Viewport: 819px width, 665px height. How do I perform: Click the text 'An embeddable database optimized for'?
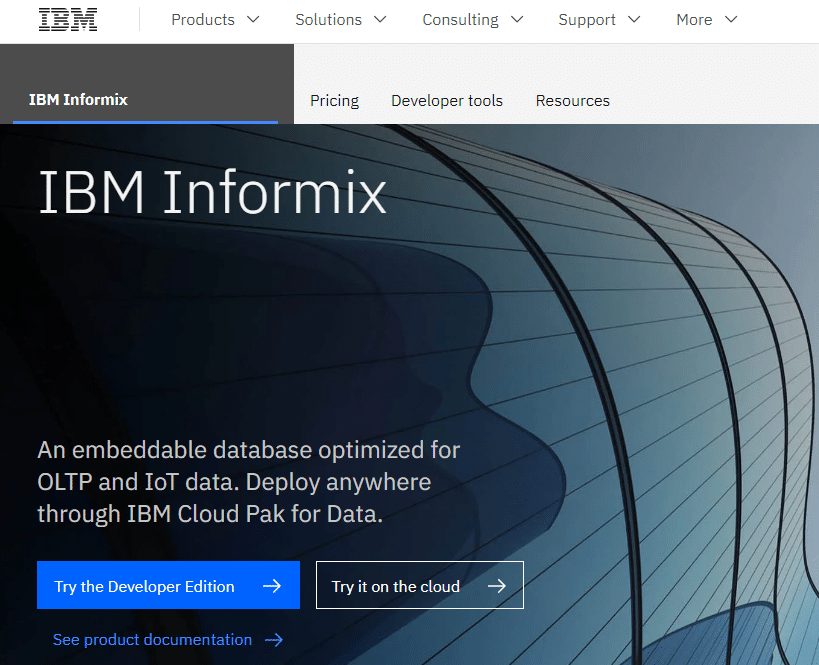(x=249, y=450)
